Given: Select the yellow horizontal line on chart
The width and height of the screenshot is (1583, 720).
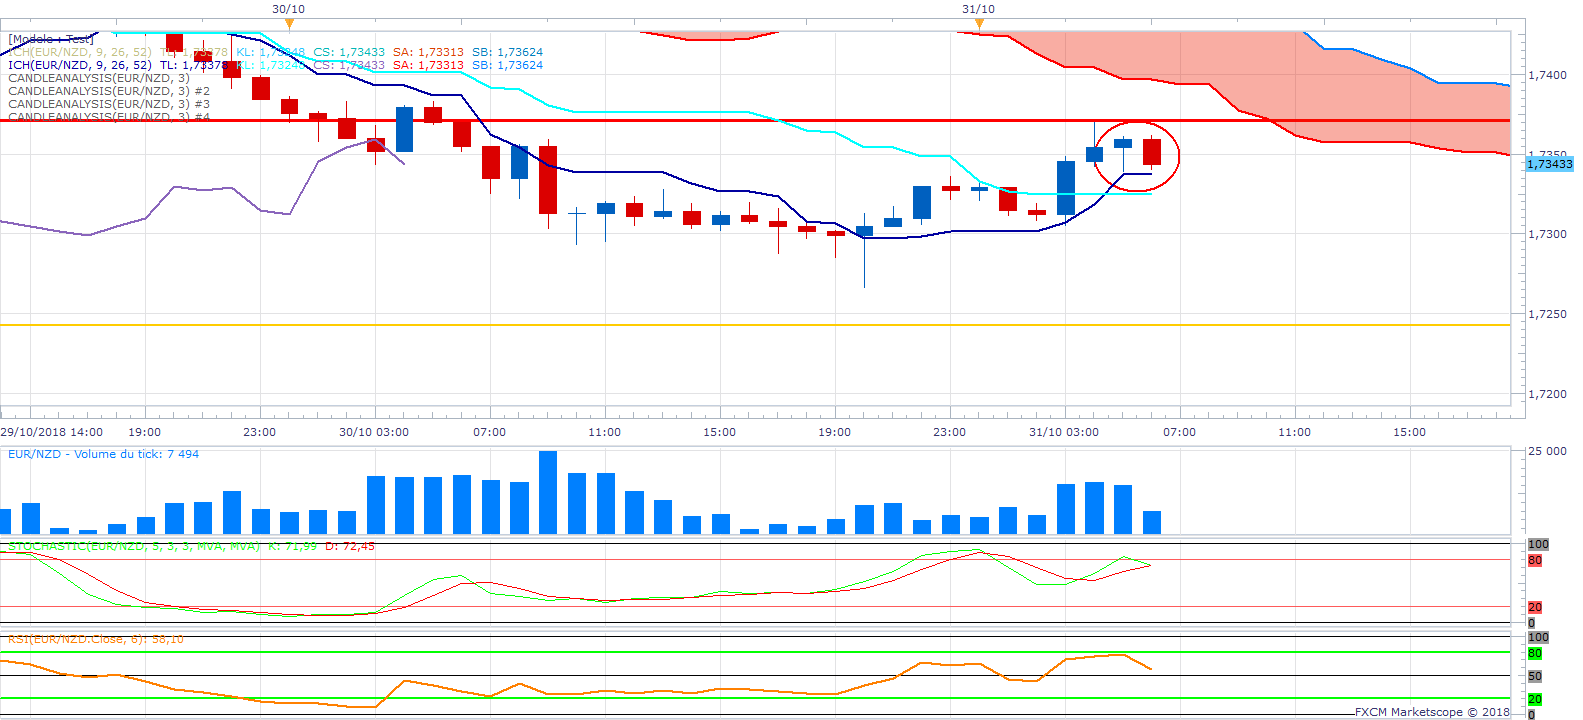Looking at the screenshot, I should coord(755,325).
